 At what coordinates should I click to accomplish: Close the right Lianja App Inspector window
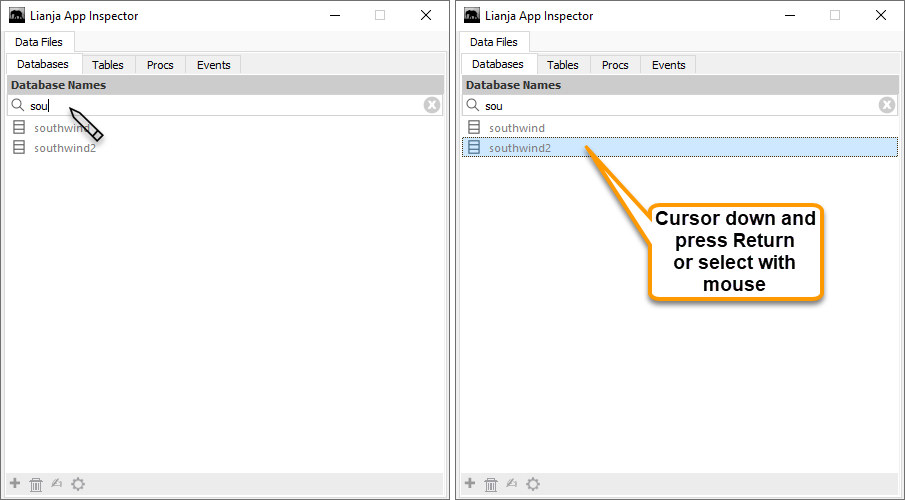pyautogui.click(x=880, y=15)
